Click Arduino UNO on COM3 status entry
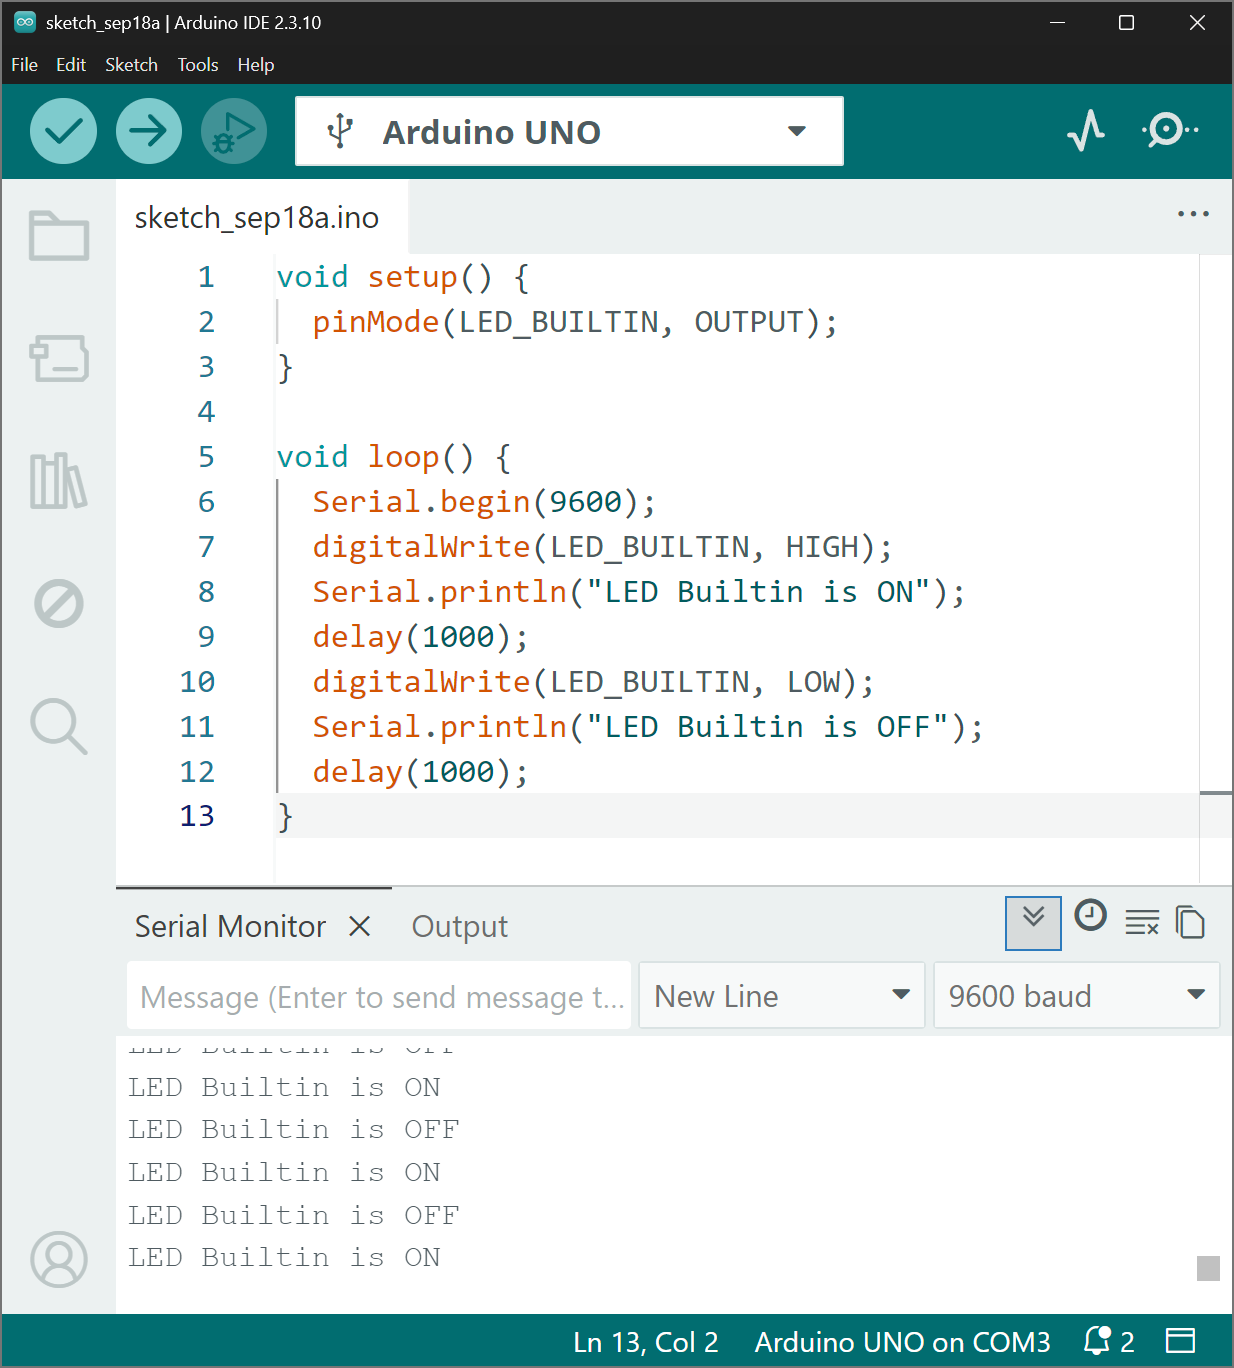 coord(902,1342)
